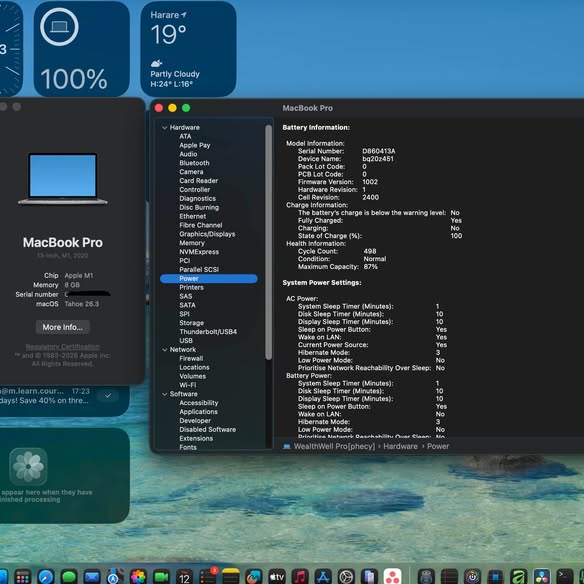Select Graphics/Displays in the sidebar

click(x=207, y=234)
